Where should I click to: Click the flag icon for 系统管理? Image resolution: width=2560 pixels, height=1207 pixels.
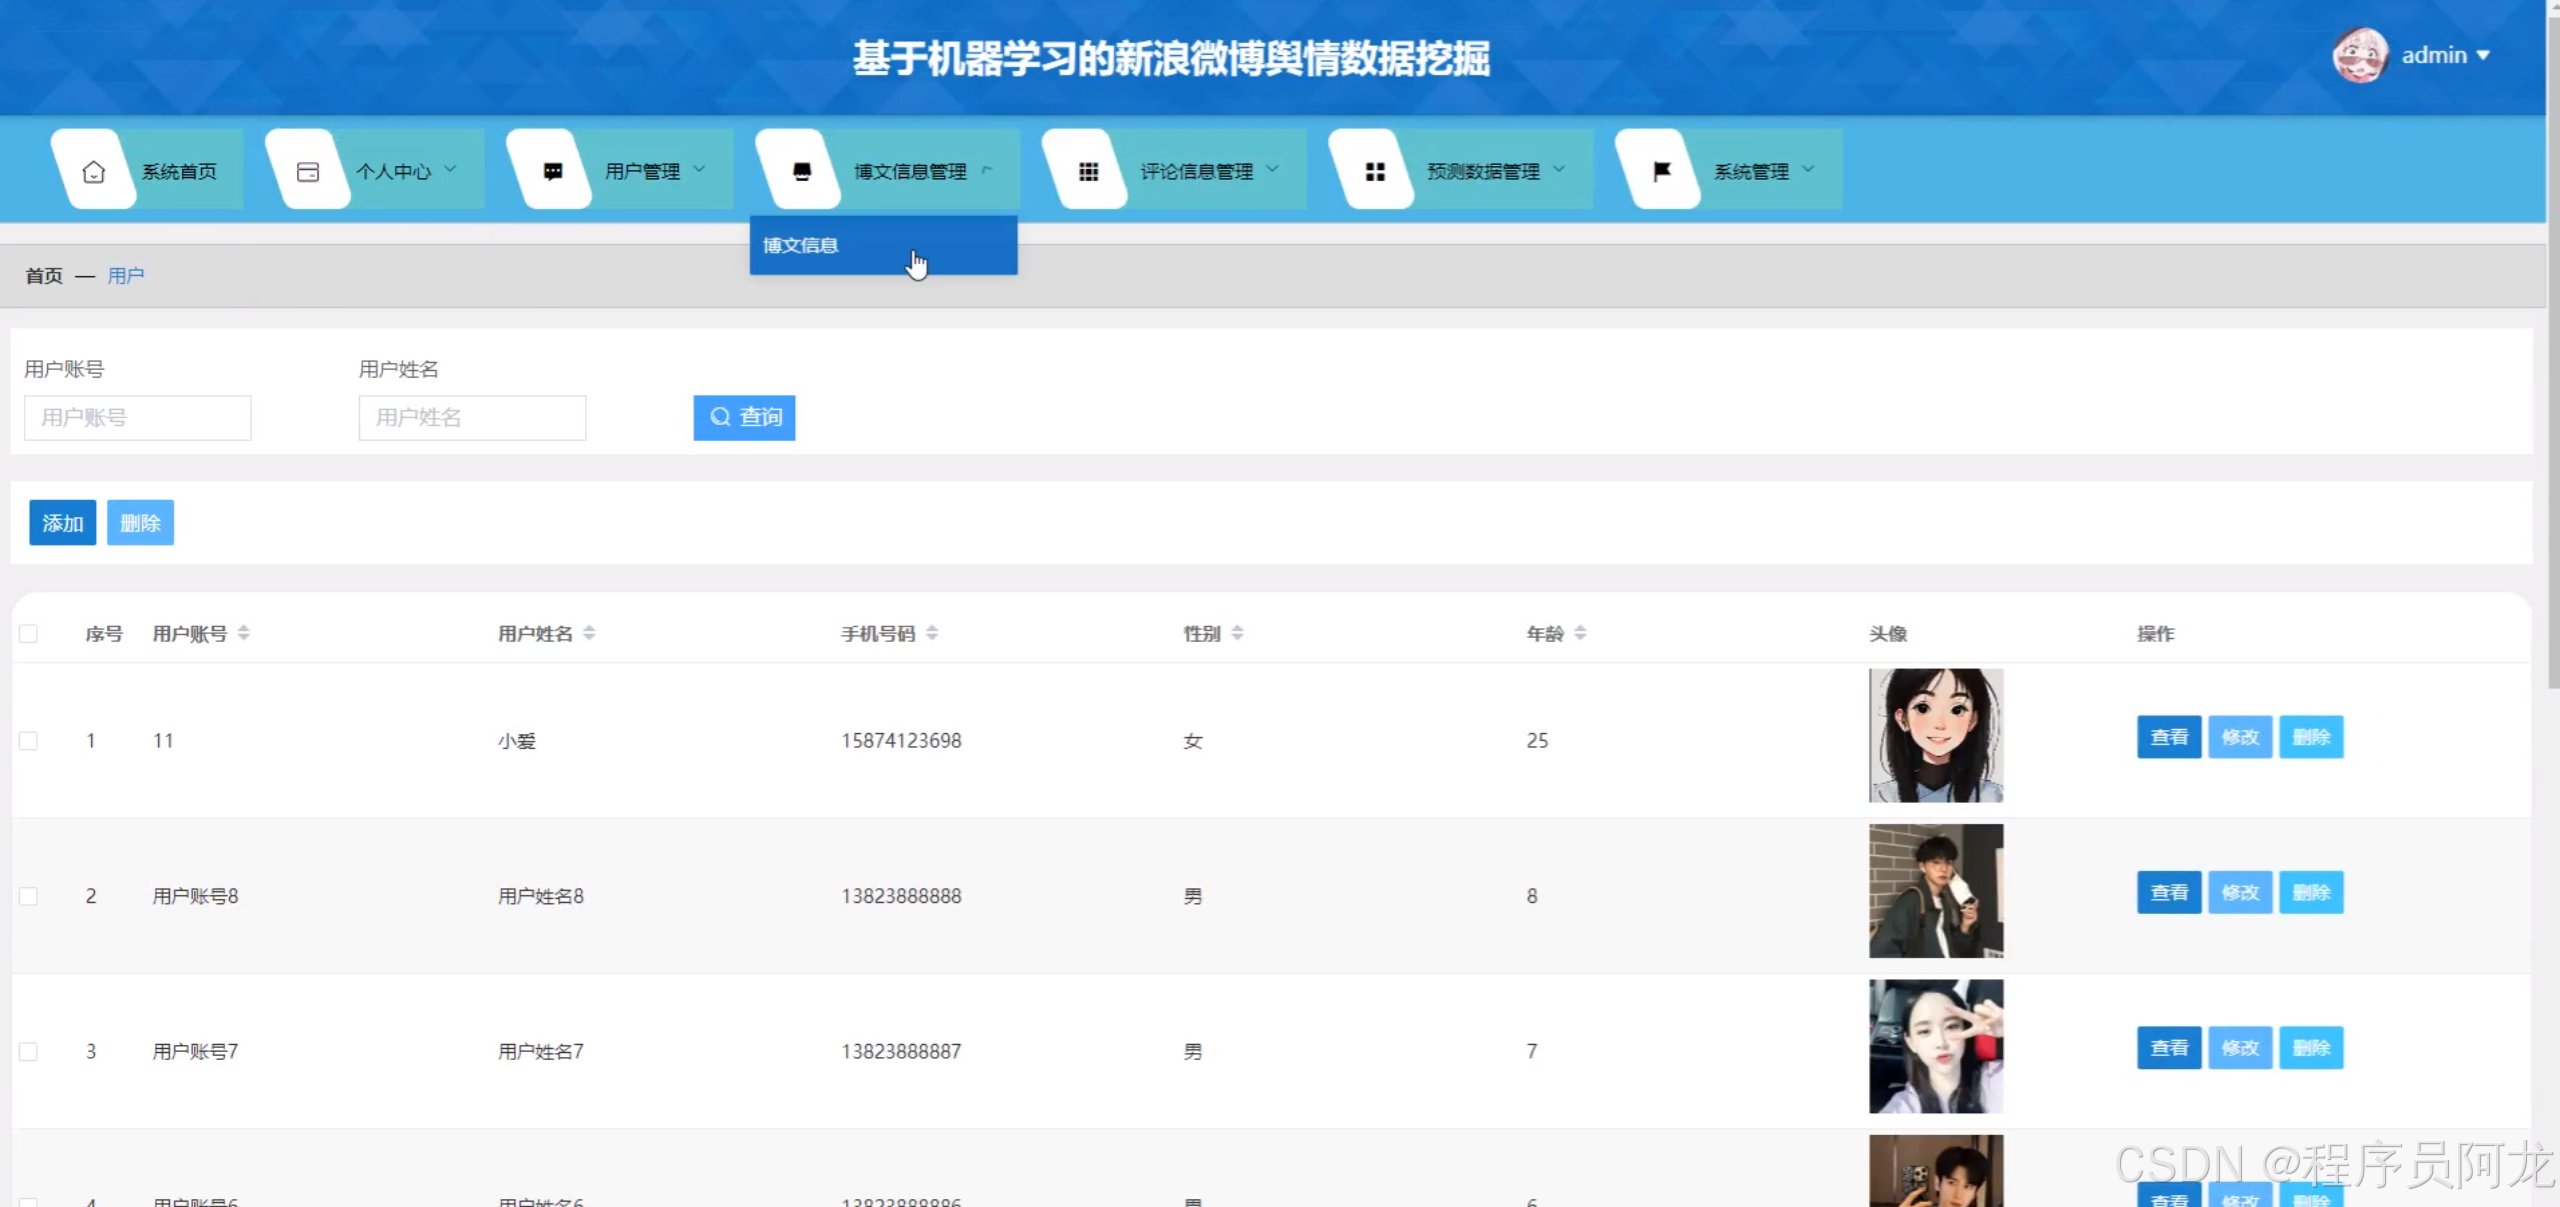[1661, 171]
